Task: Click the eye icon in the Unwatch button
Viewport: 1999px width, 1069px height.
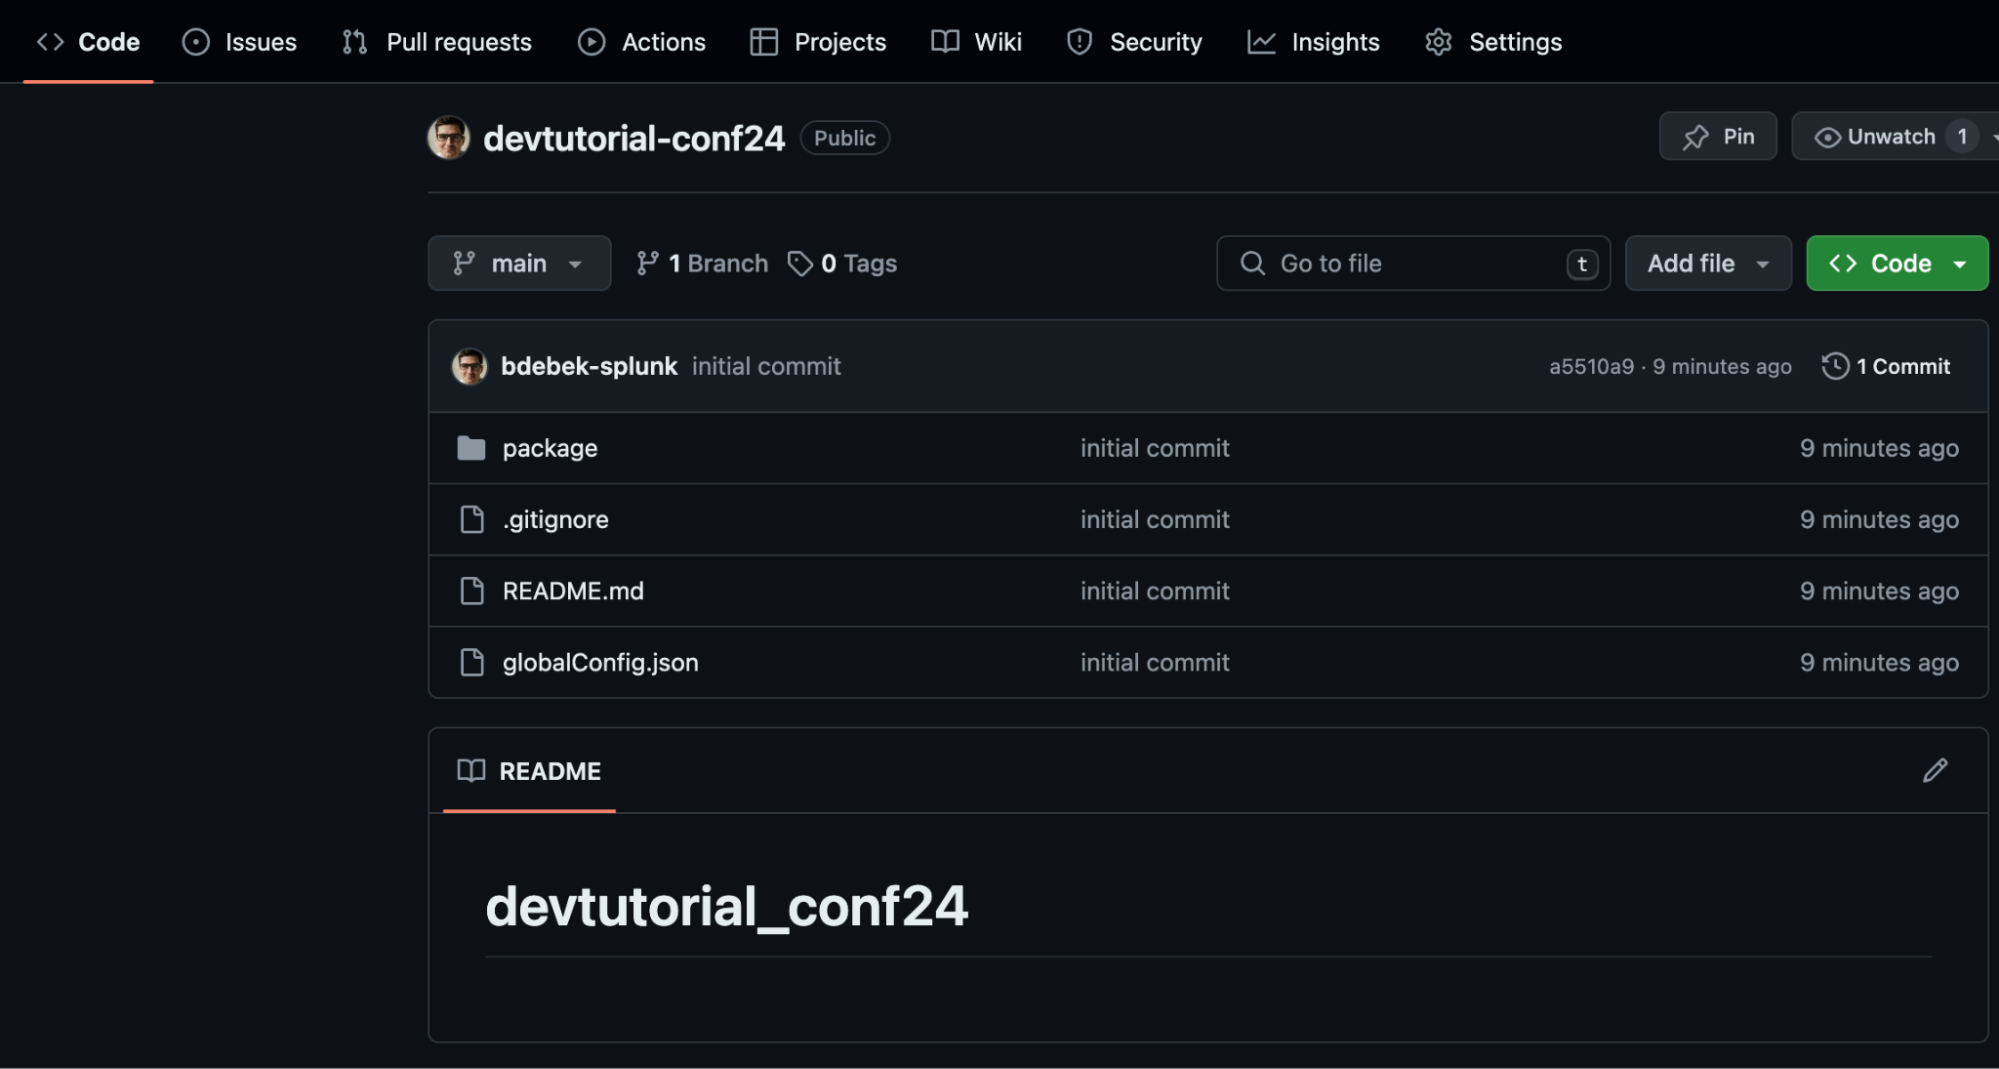Action: (x=1827, y=137)
